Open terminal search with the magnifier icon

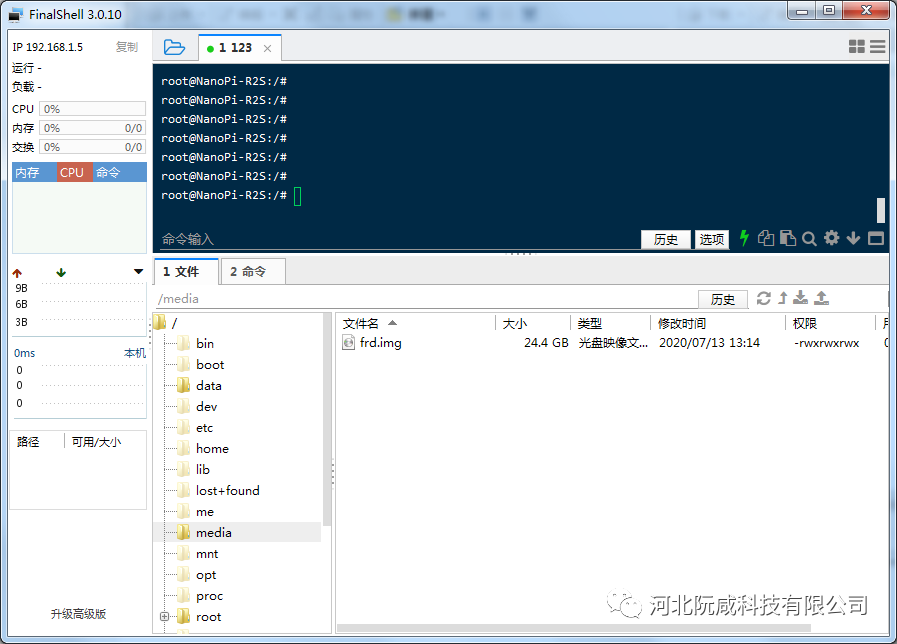[x=809, y=238]
